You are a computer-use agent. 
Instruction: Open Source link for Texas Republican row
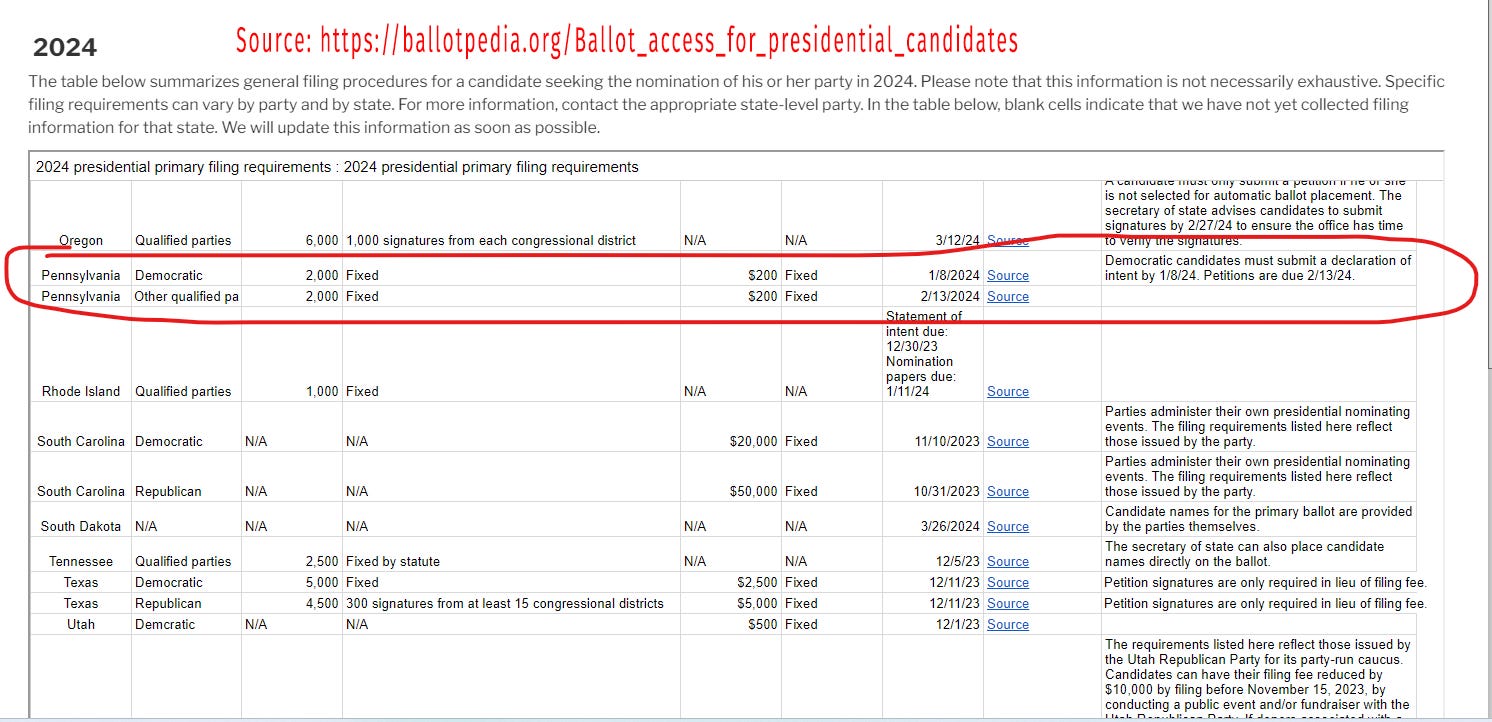tap(1007, 603)
